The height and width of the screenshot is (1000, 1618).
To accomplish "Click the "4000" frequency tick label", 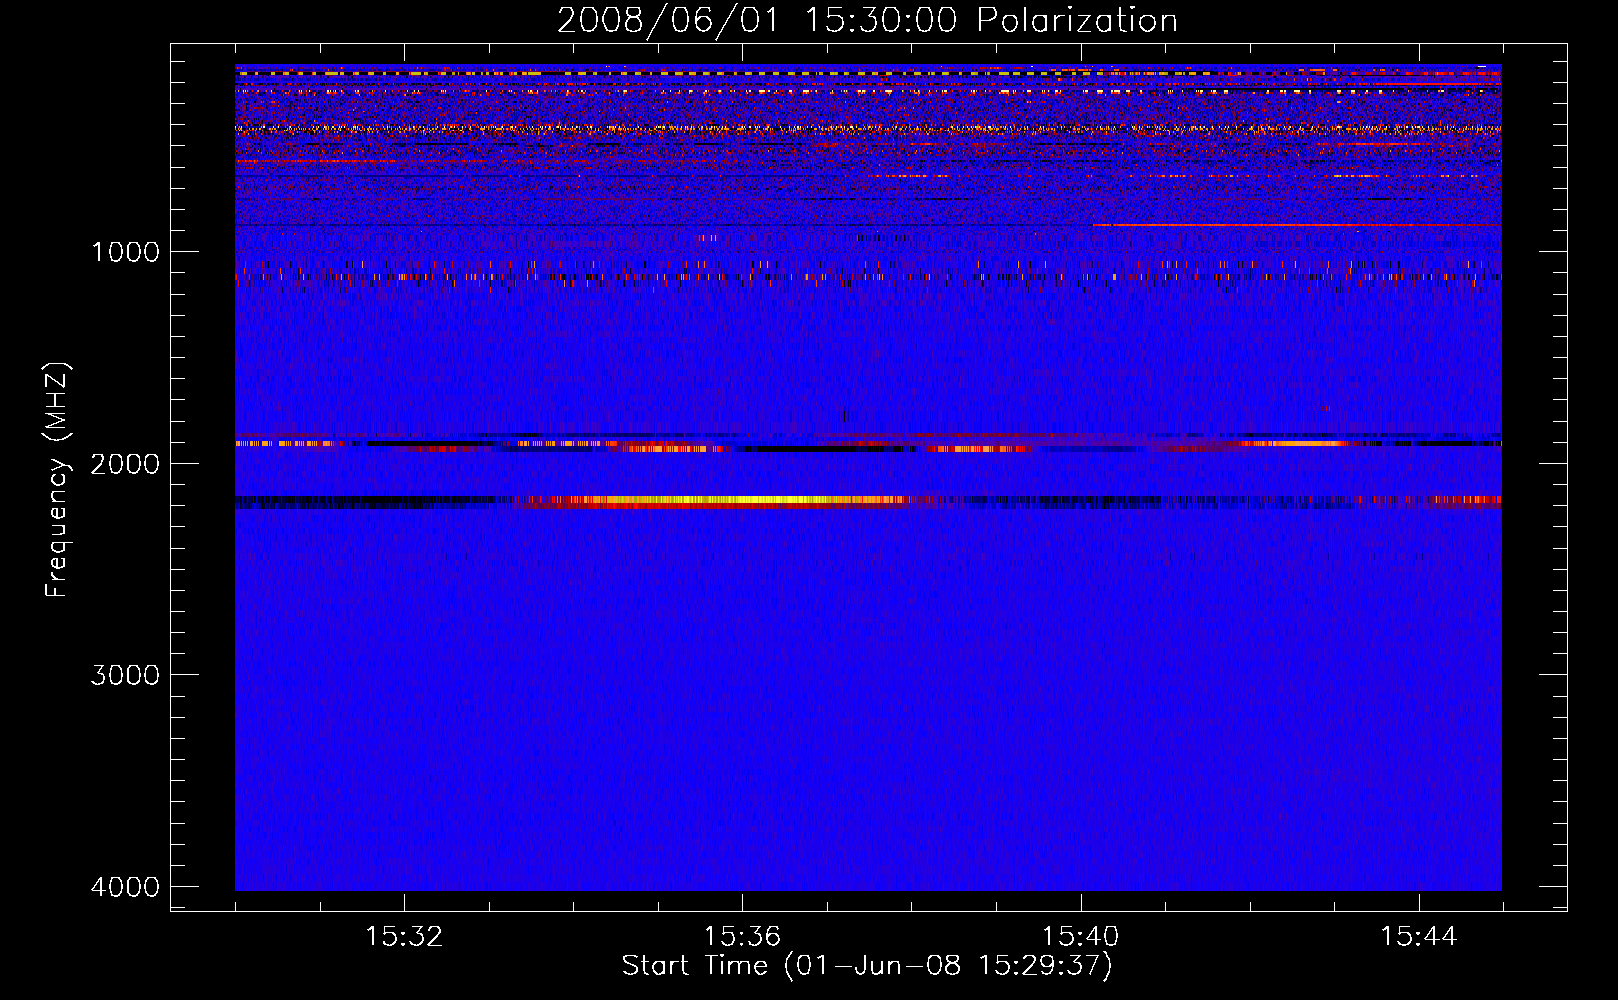I will [x=125, y=887].
